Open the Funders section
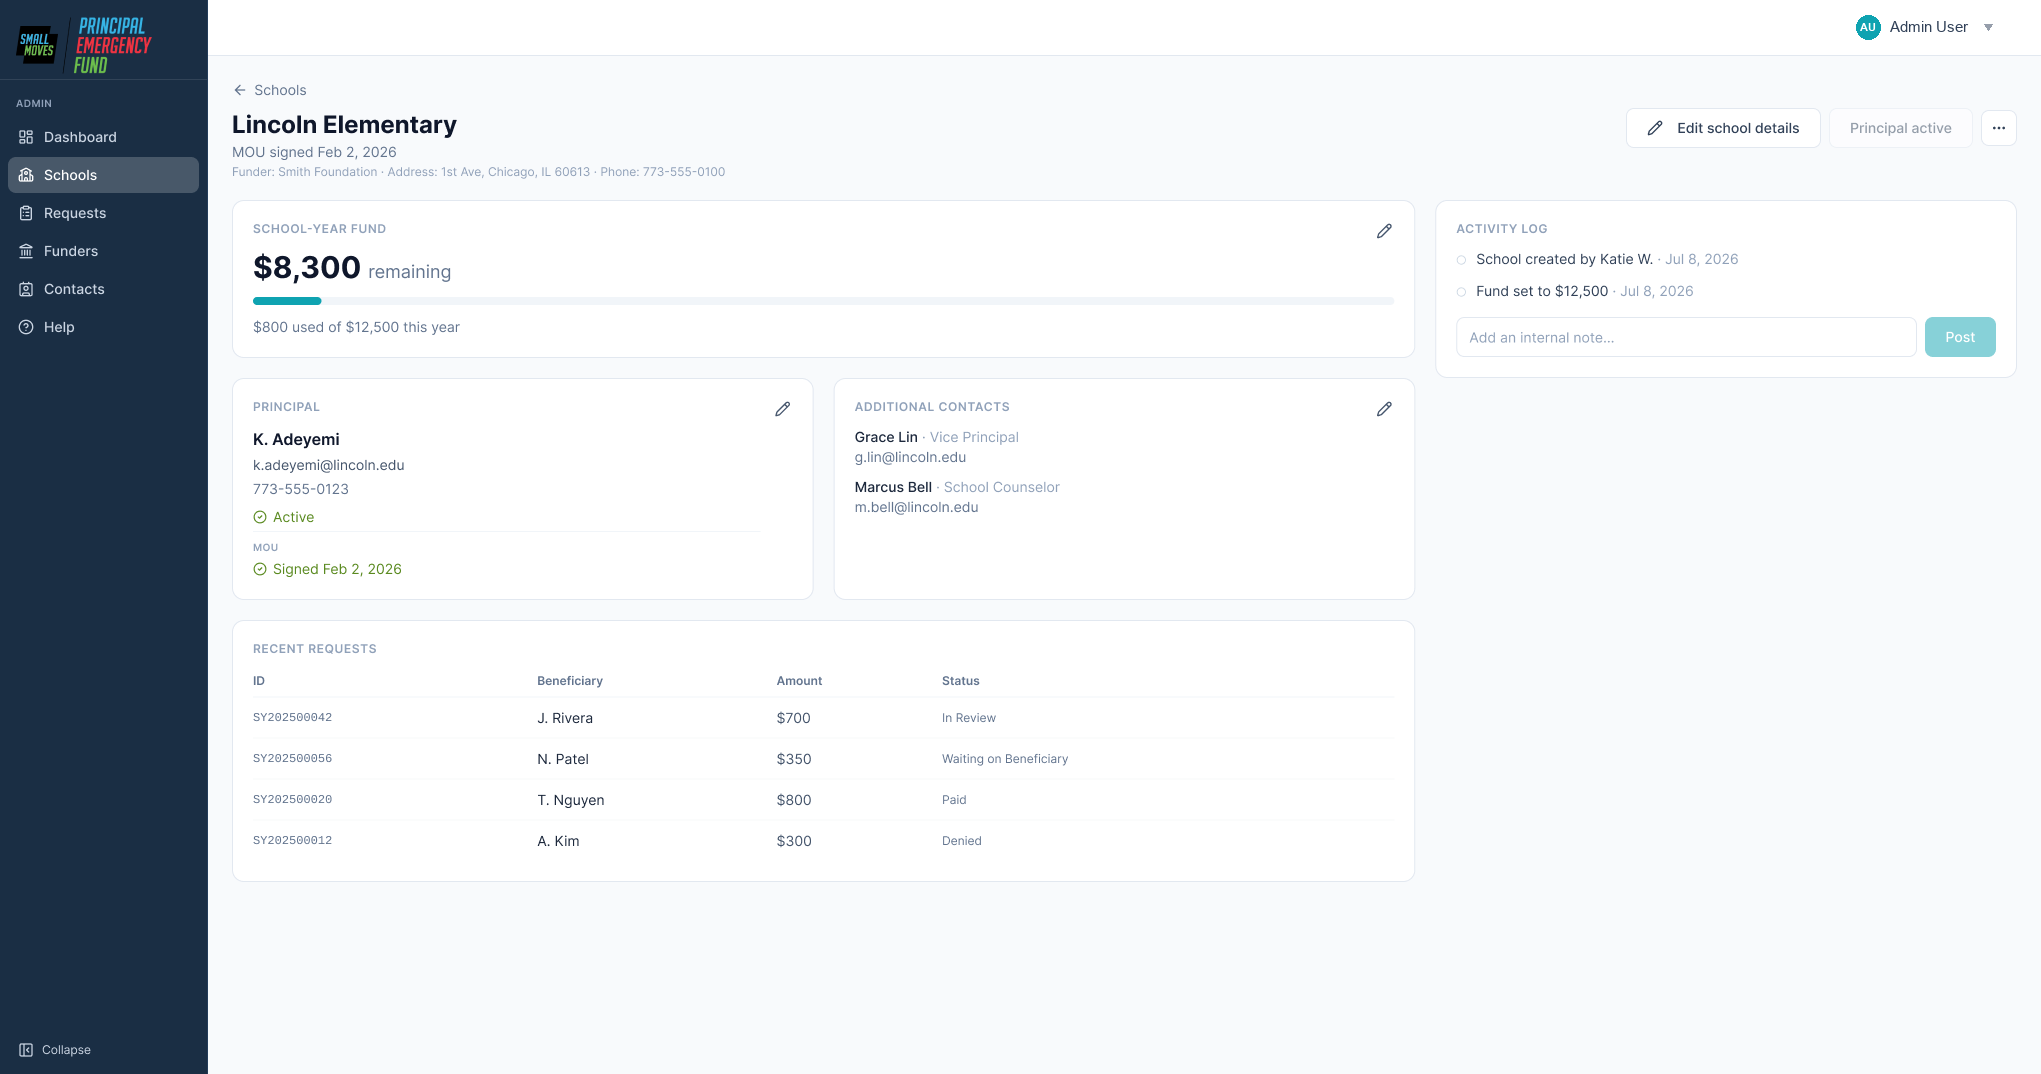Viewport: 2041px width, 1074px height. coord(103,251)
